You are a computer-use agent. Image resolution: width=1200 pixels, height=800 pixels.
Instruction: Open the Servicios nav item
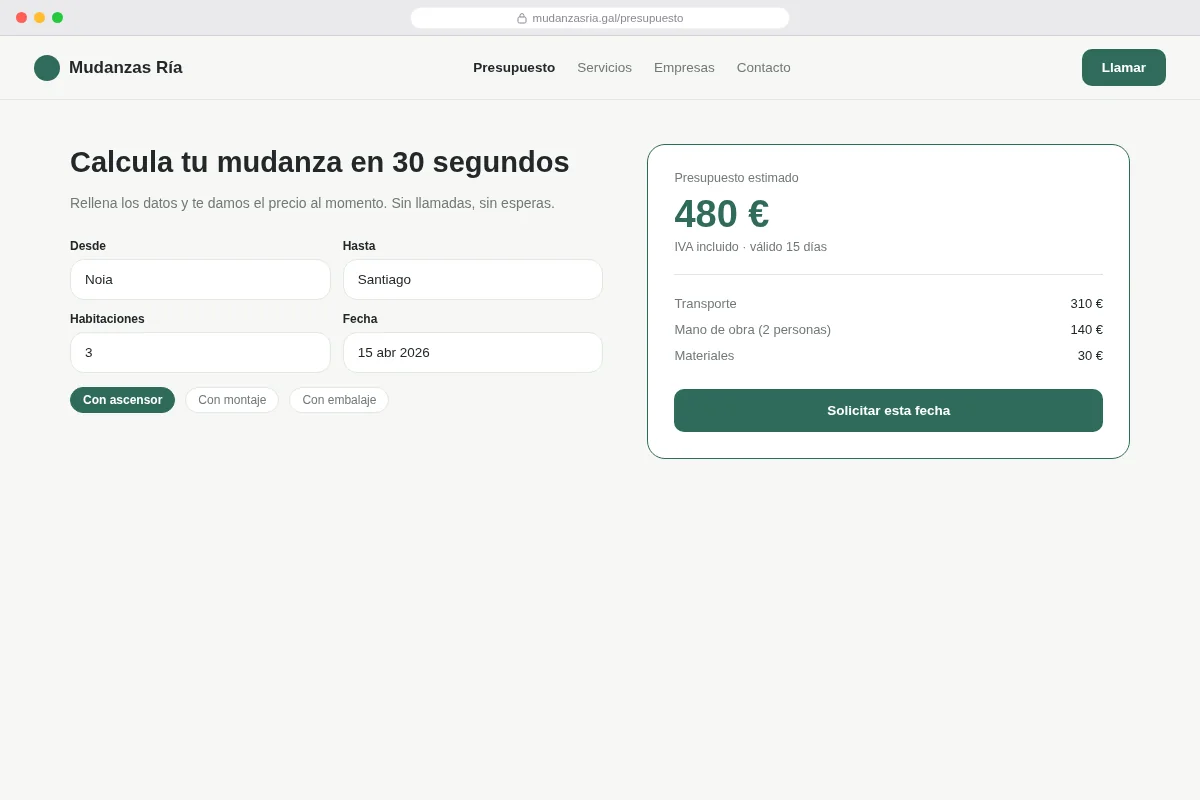[604, 68]
